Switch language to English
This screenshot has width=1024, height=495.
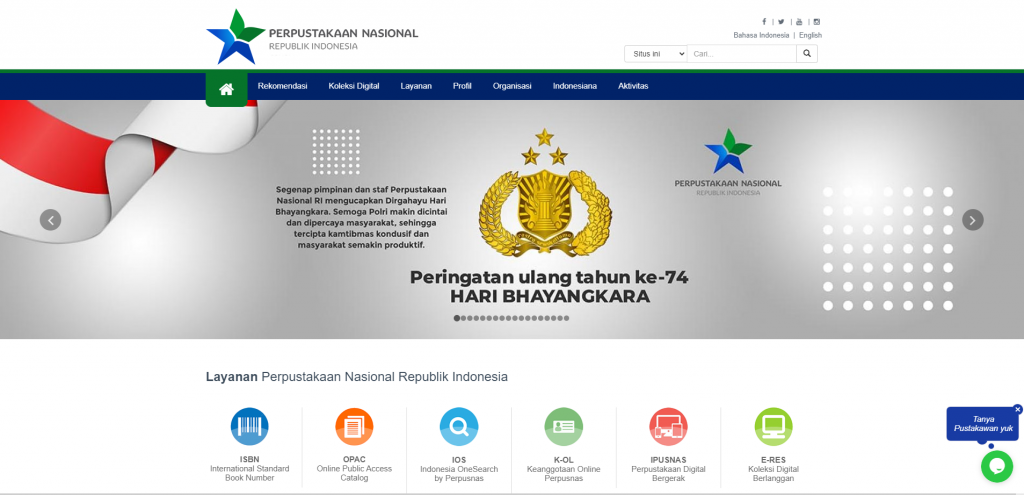pyautogui.click(x=810, y=35)
